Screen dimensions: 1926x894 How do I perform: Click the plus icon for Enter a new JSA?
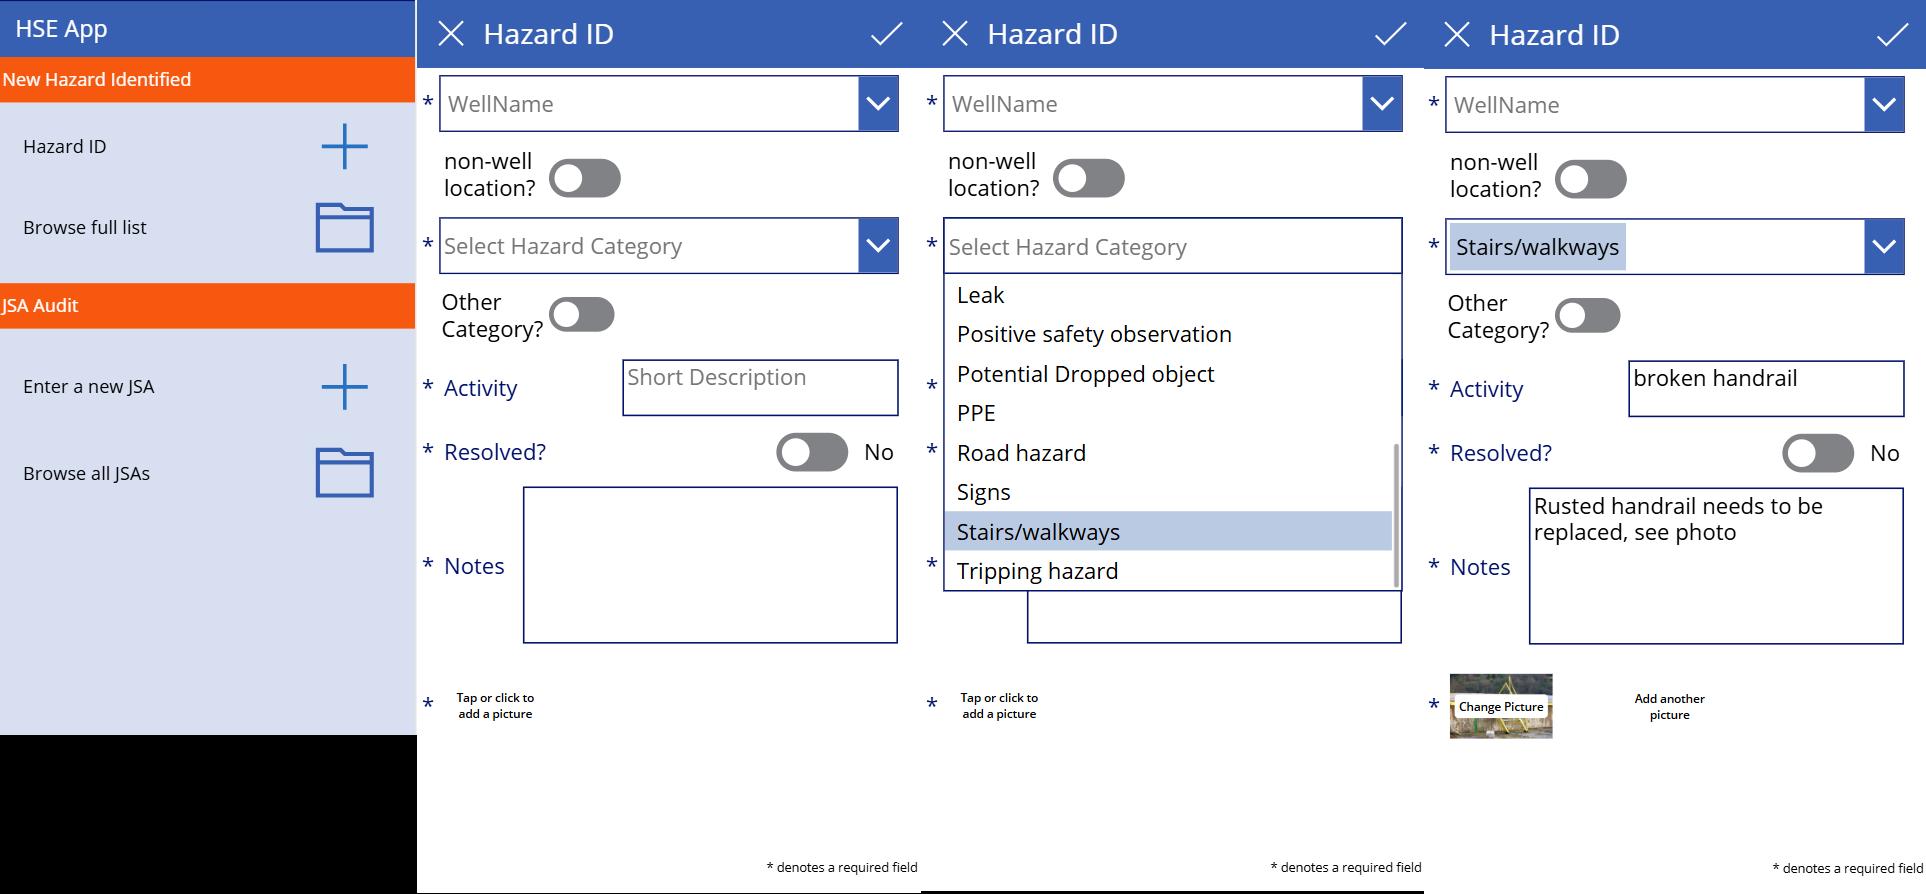344,387
